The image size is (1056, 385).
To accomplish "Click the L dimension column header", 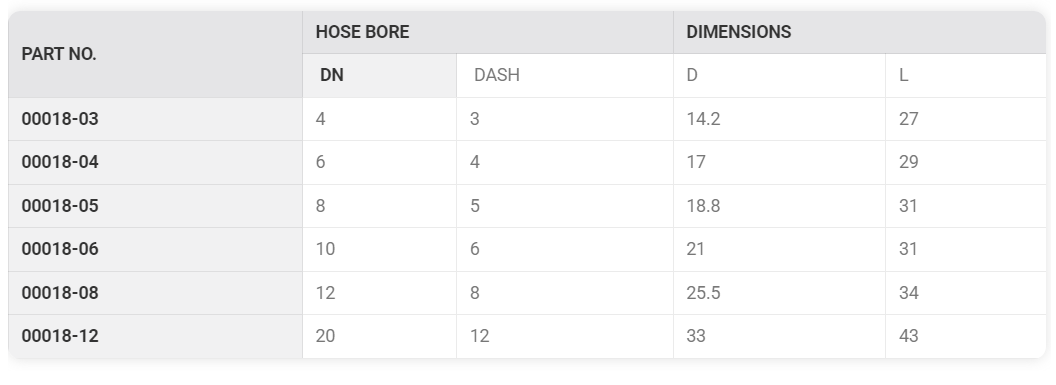I will click(x=966, y=75).
